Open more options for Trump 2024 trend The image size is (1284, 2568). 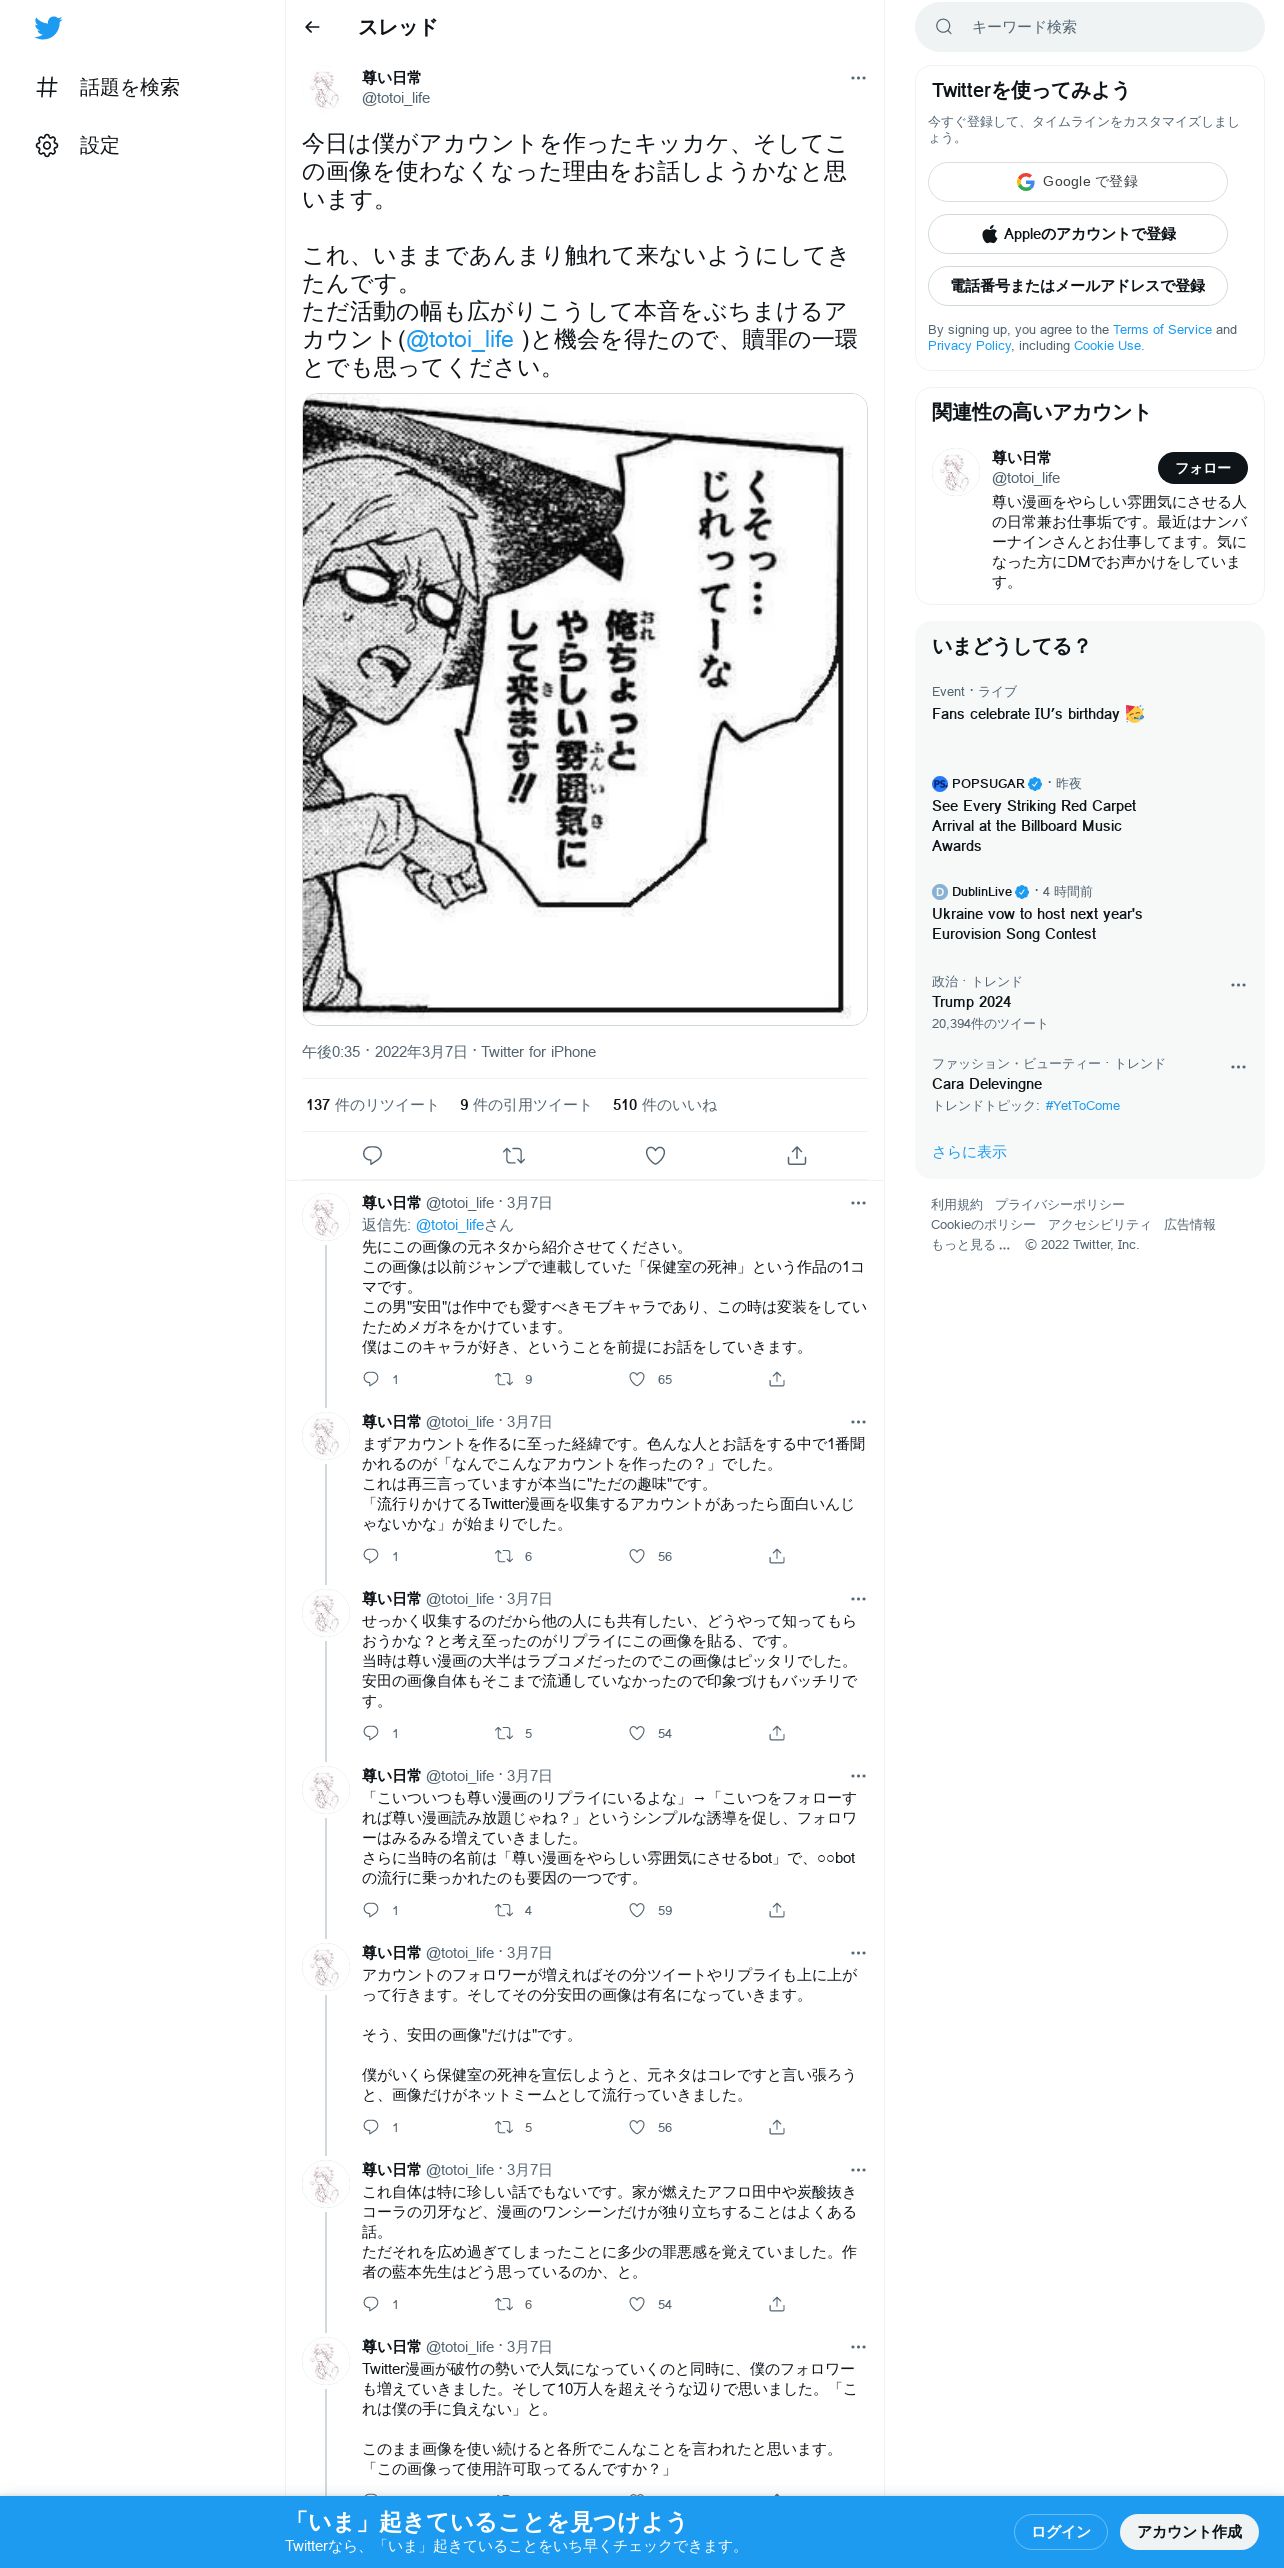[x=1238, y=985]
